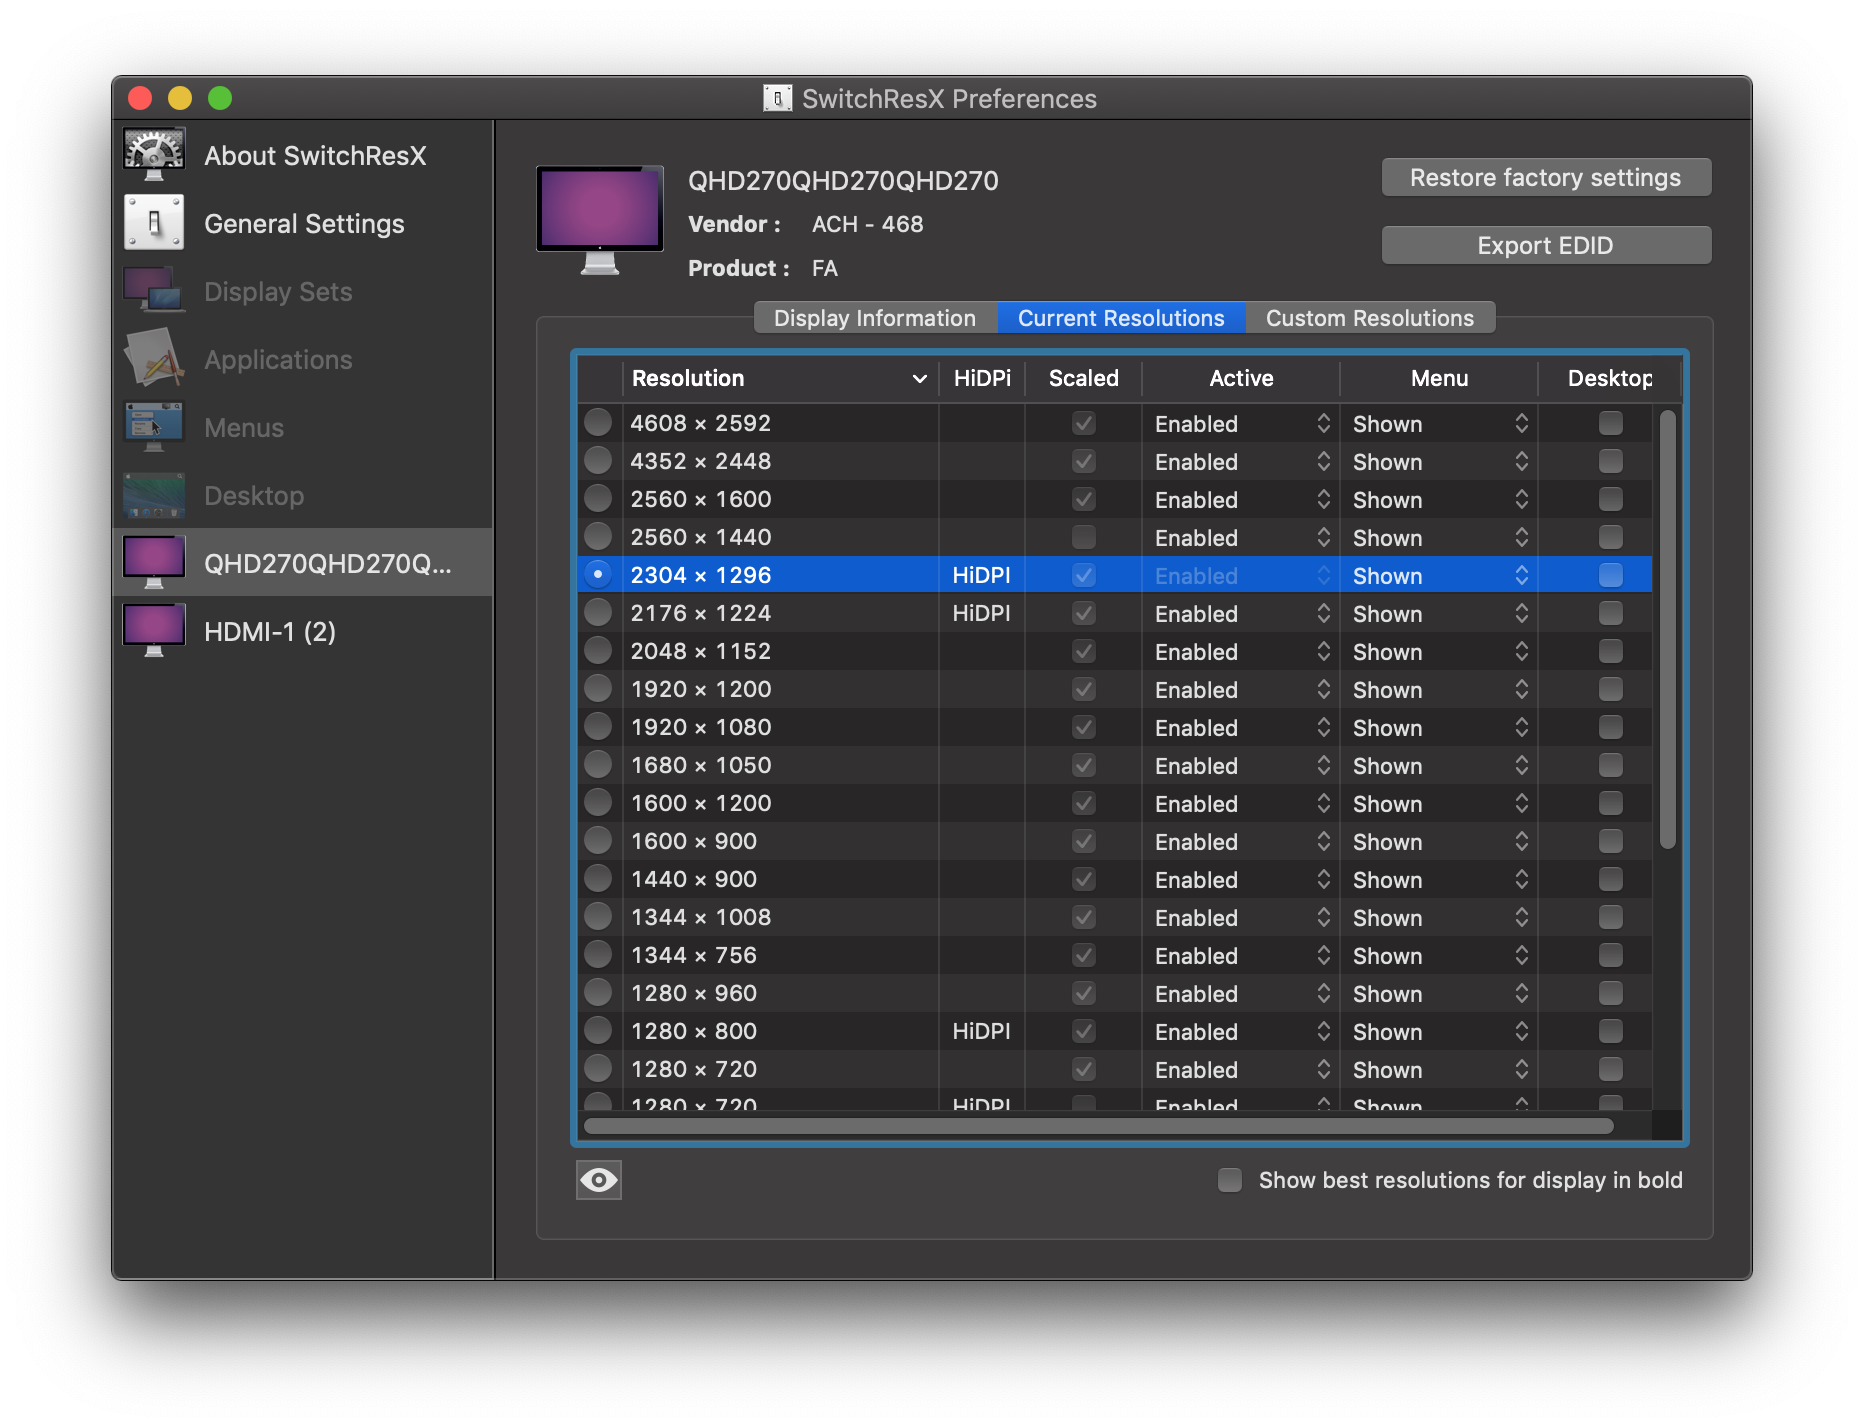Open General Settings switch icon
The image size is (1864, 1428).
tap(154, 223)
